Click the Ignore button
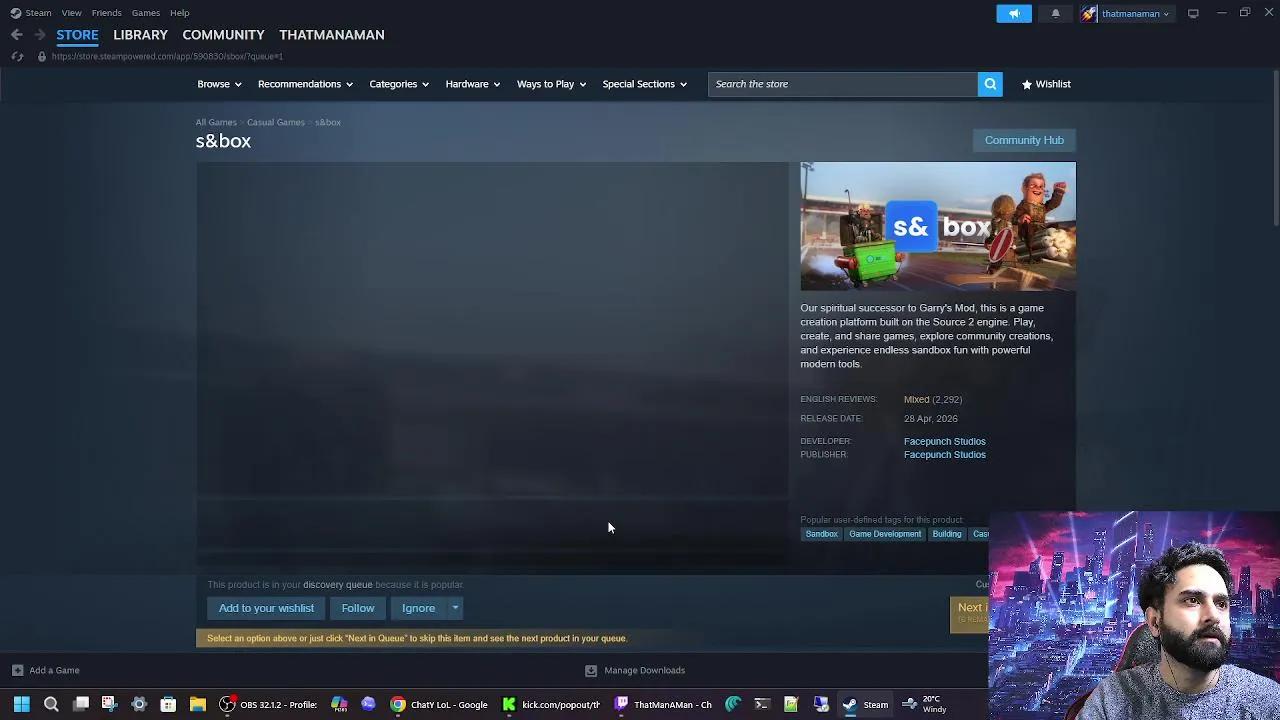1280x720 pixels. click(419, 608)
